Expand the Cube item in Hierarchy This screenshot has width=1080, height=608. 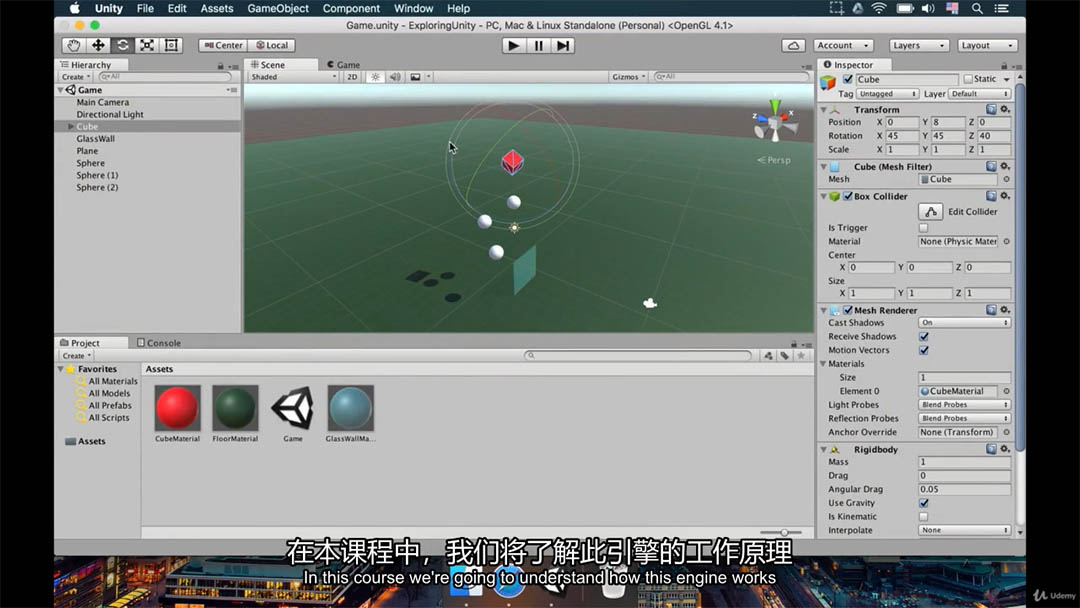(x=70, y=127)
